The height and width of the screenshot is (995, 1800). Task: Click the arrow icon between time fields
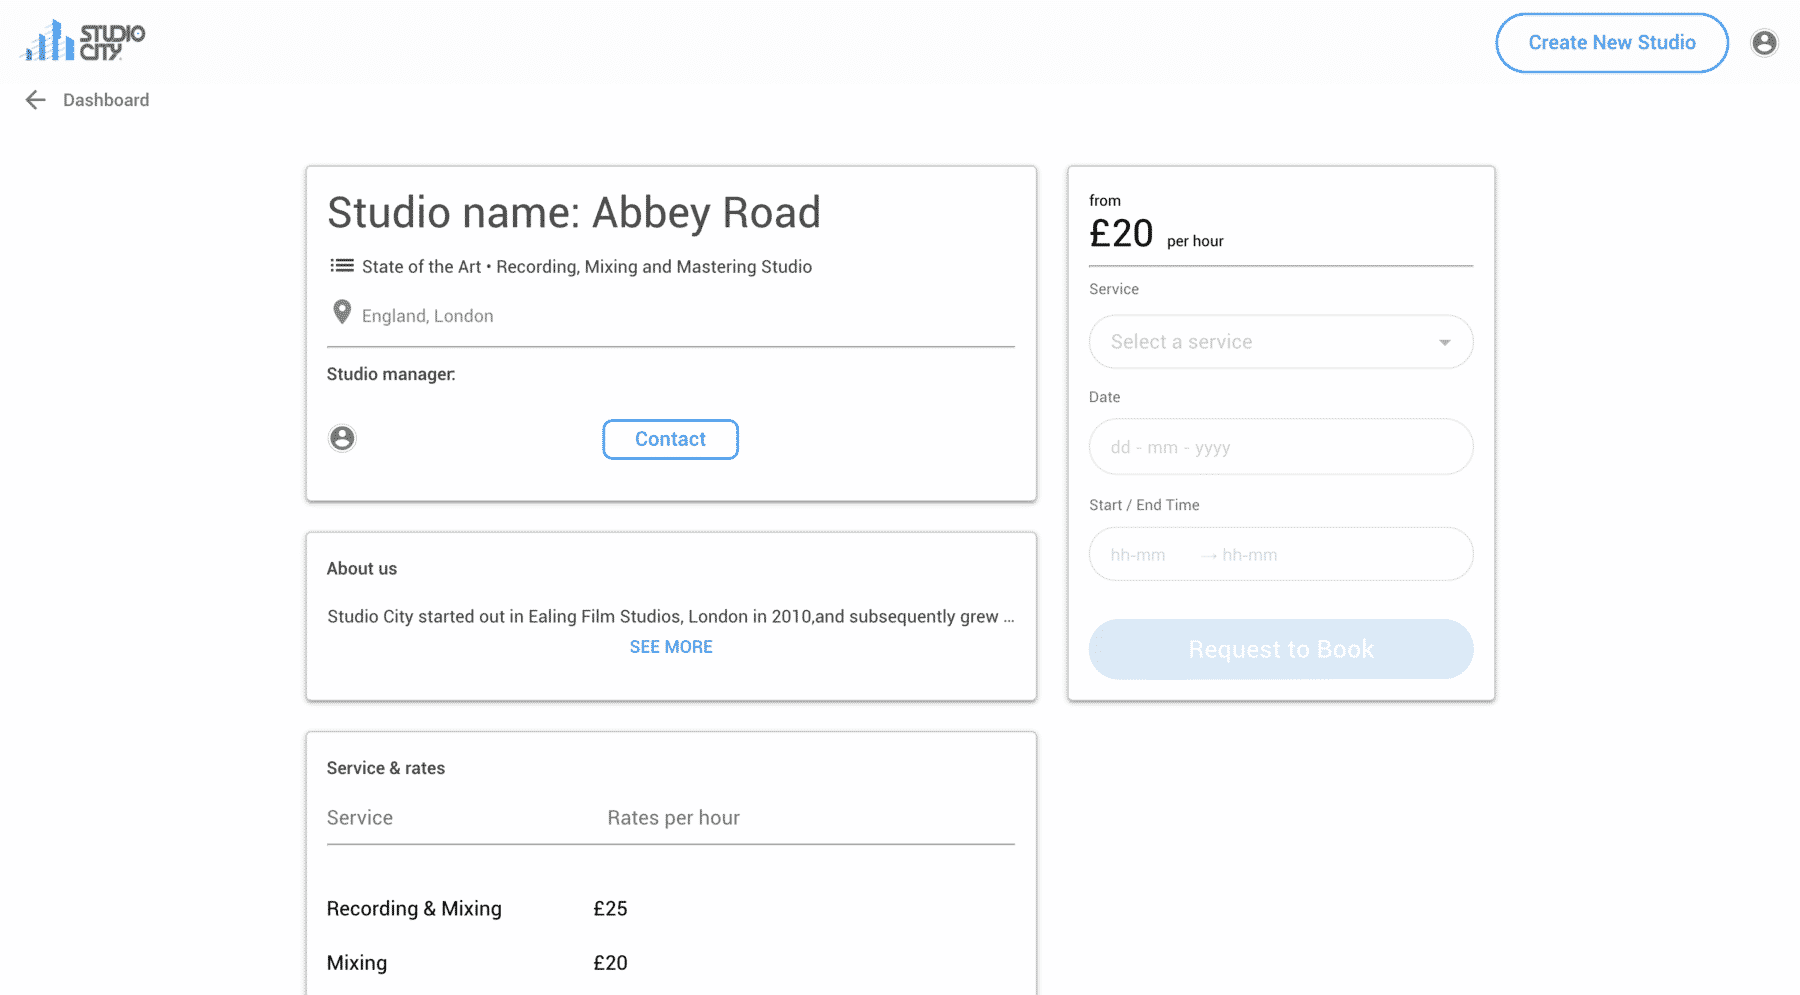[x=1209, y=556]
